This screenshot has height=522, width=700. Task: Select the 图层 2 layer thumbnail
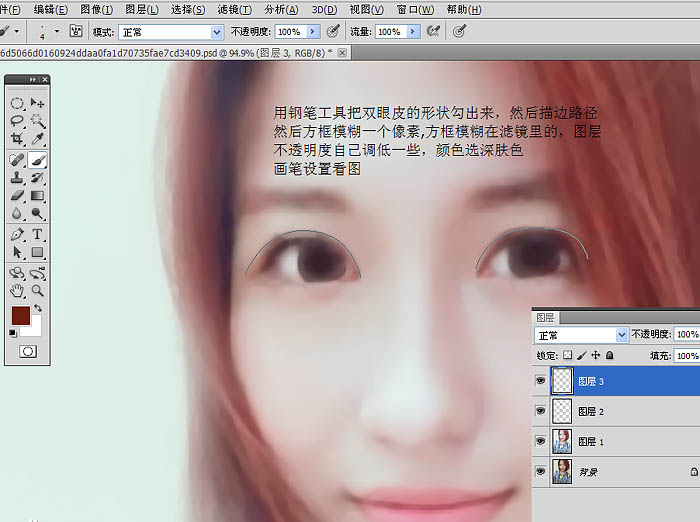click(x=563, y=411)
